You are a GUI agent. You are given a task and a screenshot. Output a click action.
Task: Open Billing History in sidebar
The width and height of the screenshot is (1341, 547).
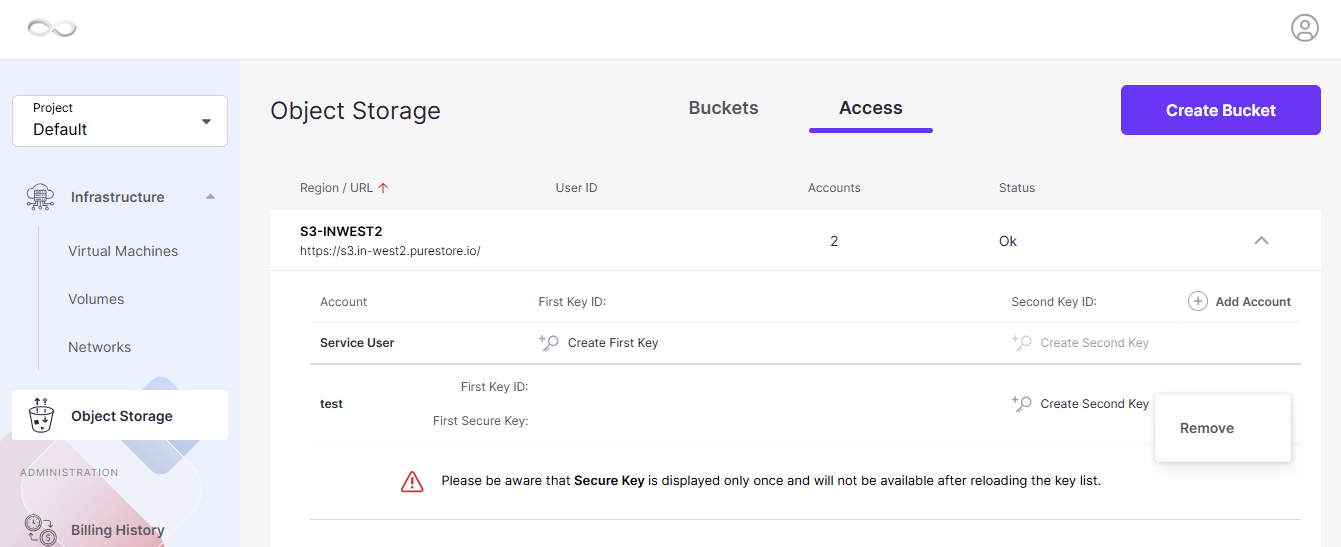tap(118, 530)
